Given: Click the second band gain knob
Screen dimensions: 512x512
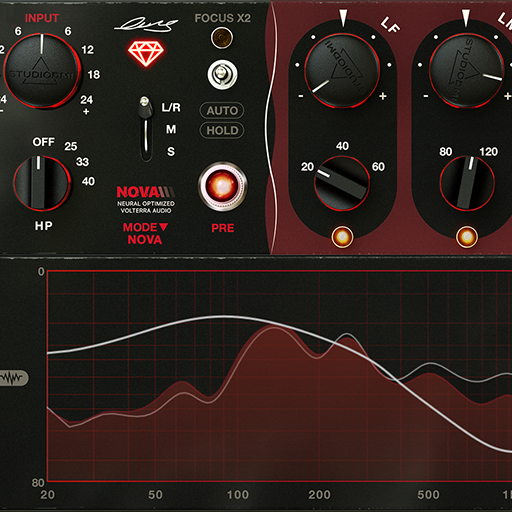Looking at the screenshot, I should (467, 70).
